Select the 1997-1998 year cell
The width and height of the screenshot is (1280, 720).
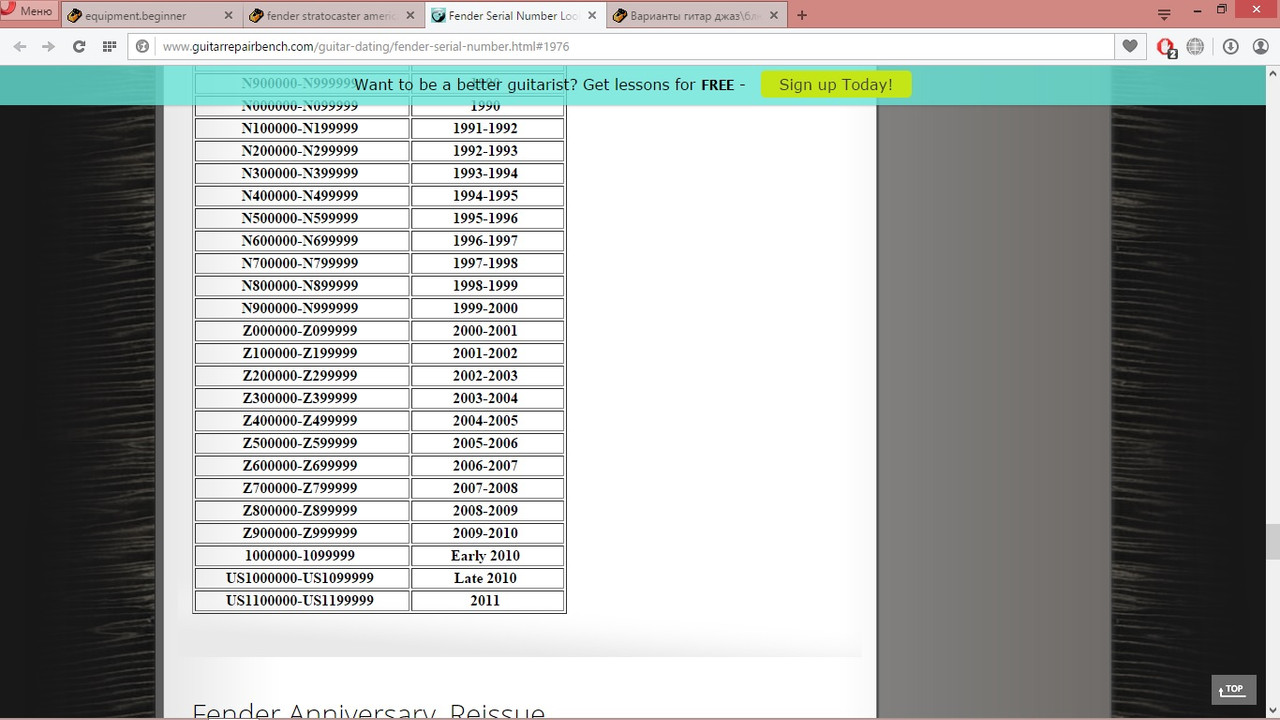[487, 263]
